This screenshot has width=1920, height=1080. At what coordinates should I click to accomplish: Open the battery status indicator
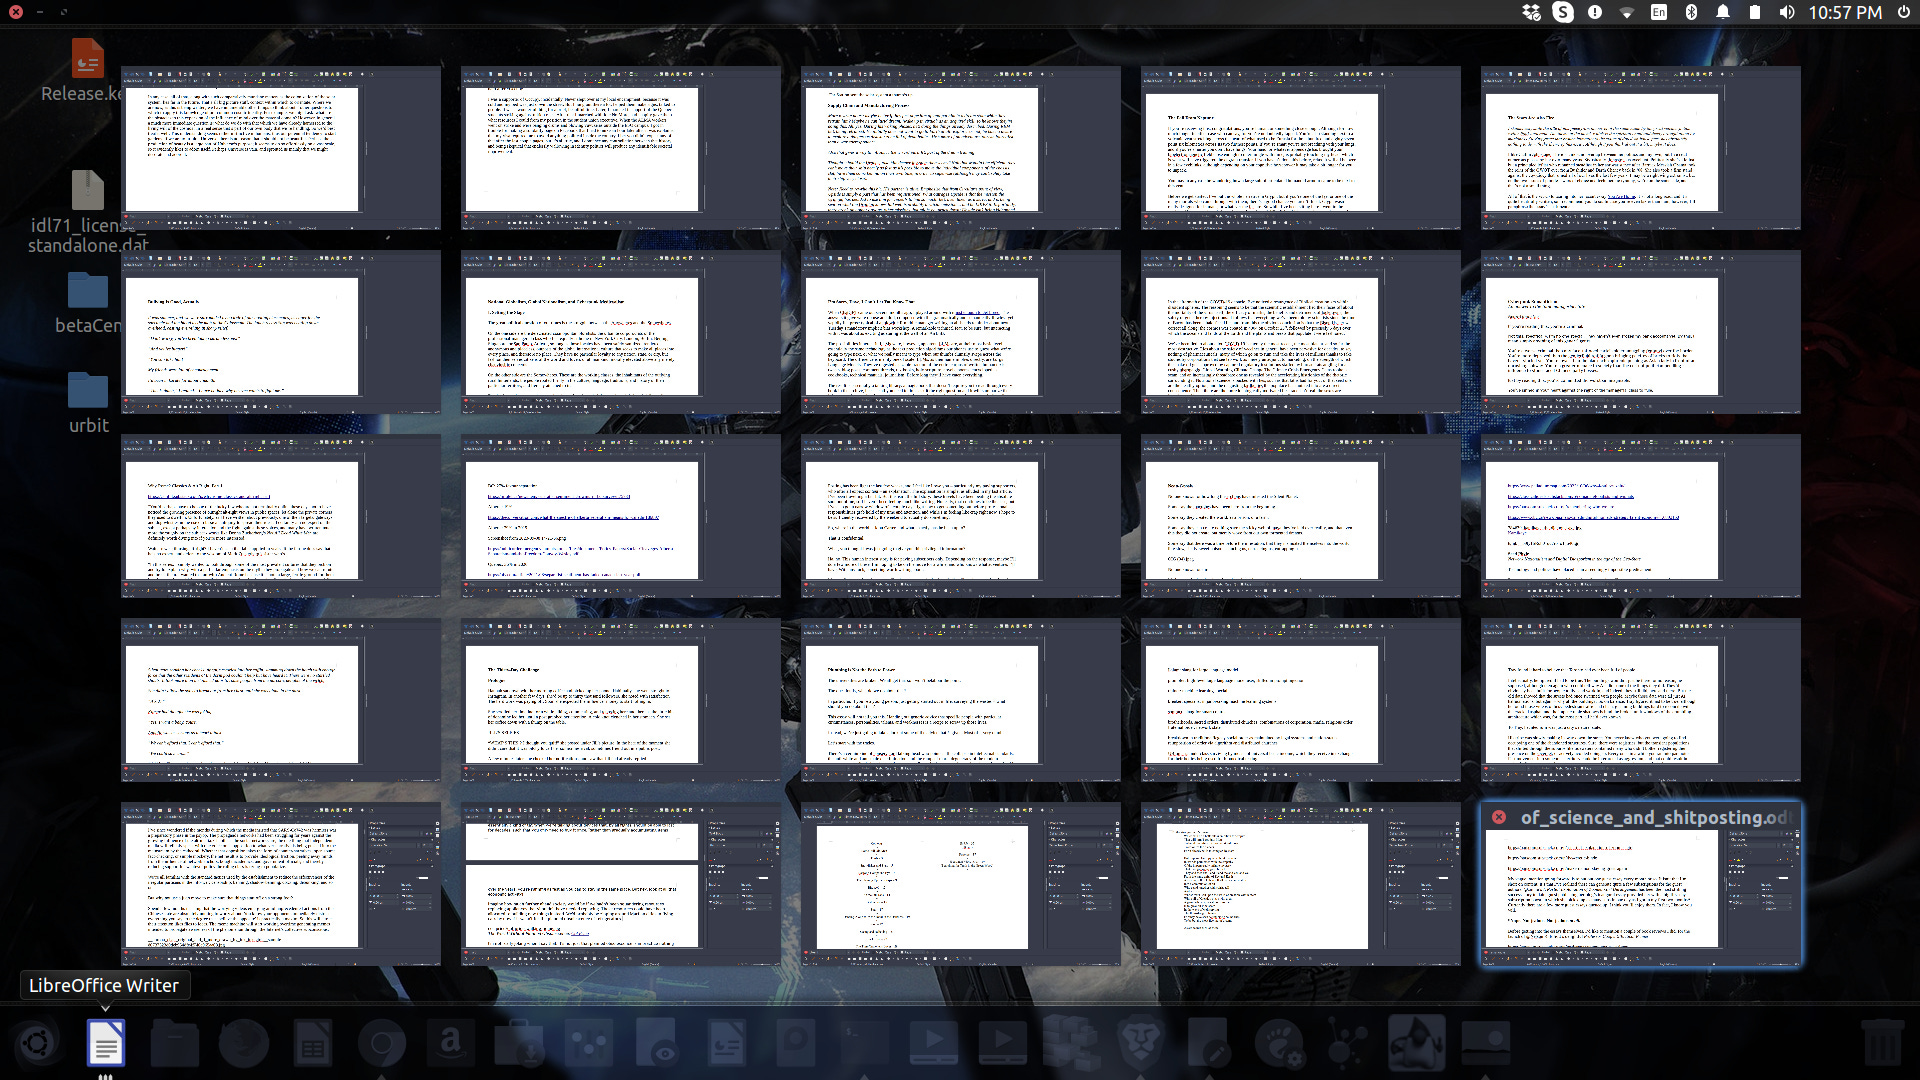(1755, 12)
